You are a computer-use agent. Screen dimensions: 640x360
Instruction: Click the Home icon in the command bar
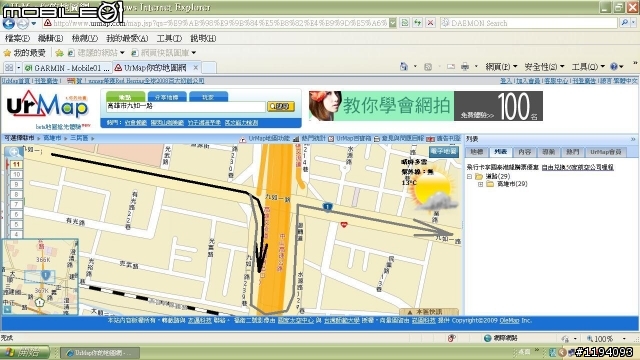(404, 66)
